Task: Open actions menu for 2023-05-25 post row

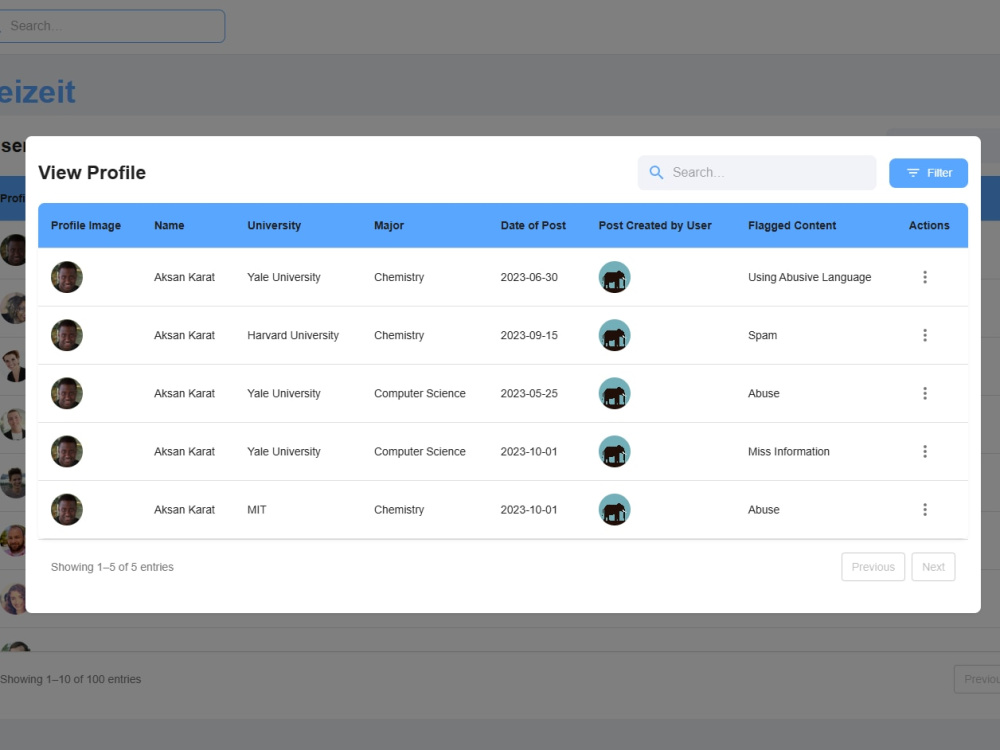Action: pos(925,393)
